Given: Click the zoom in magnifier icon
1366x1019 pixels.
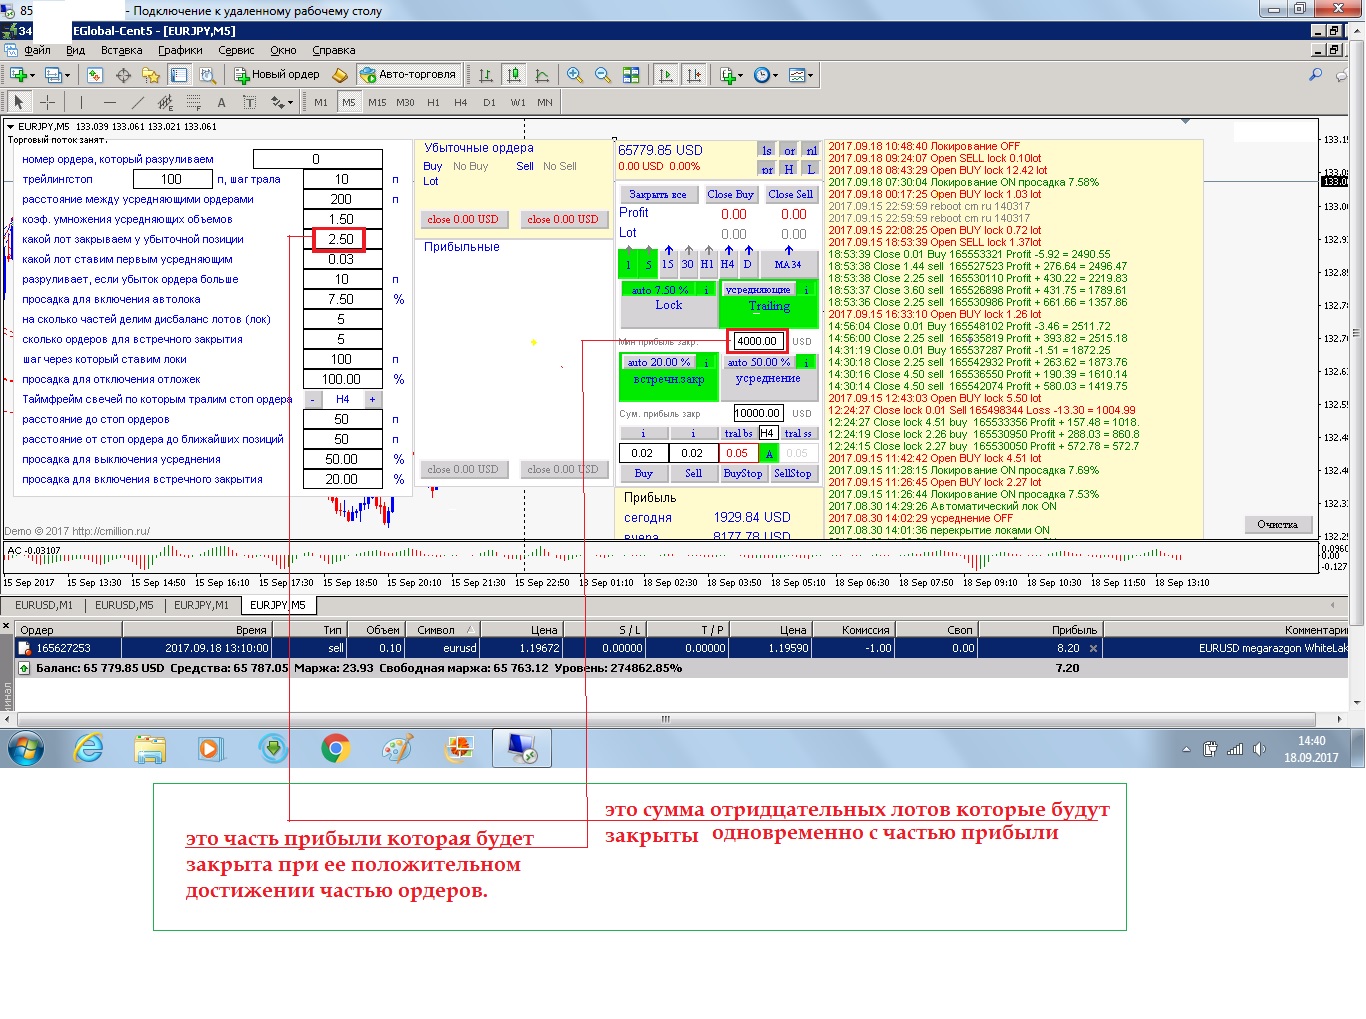Looking at the screenshot, I should point(575,75).
